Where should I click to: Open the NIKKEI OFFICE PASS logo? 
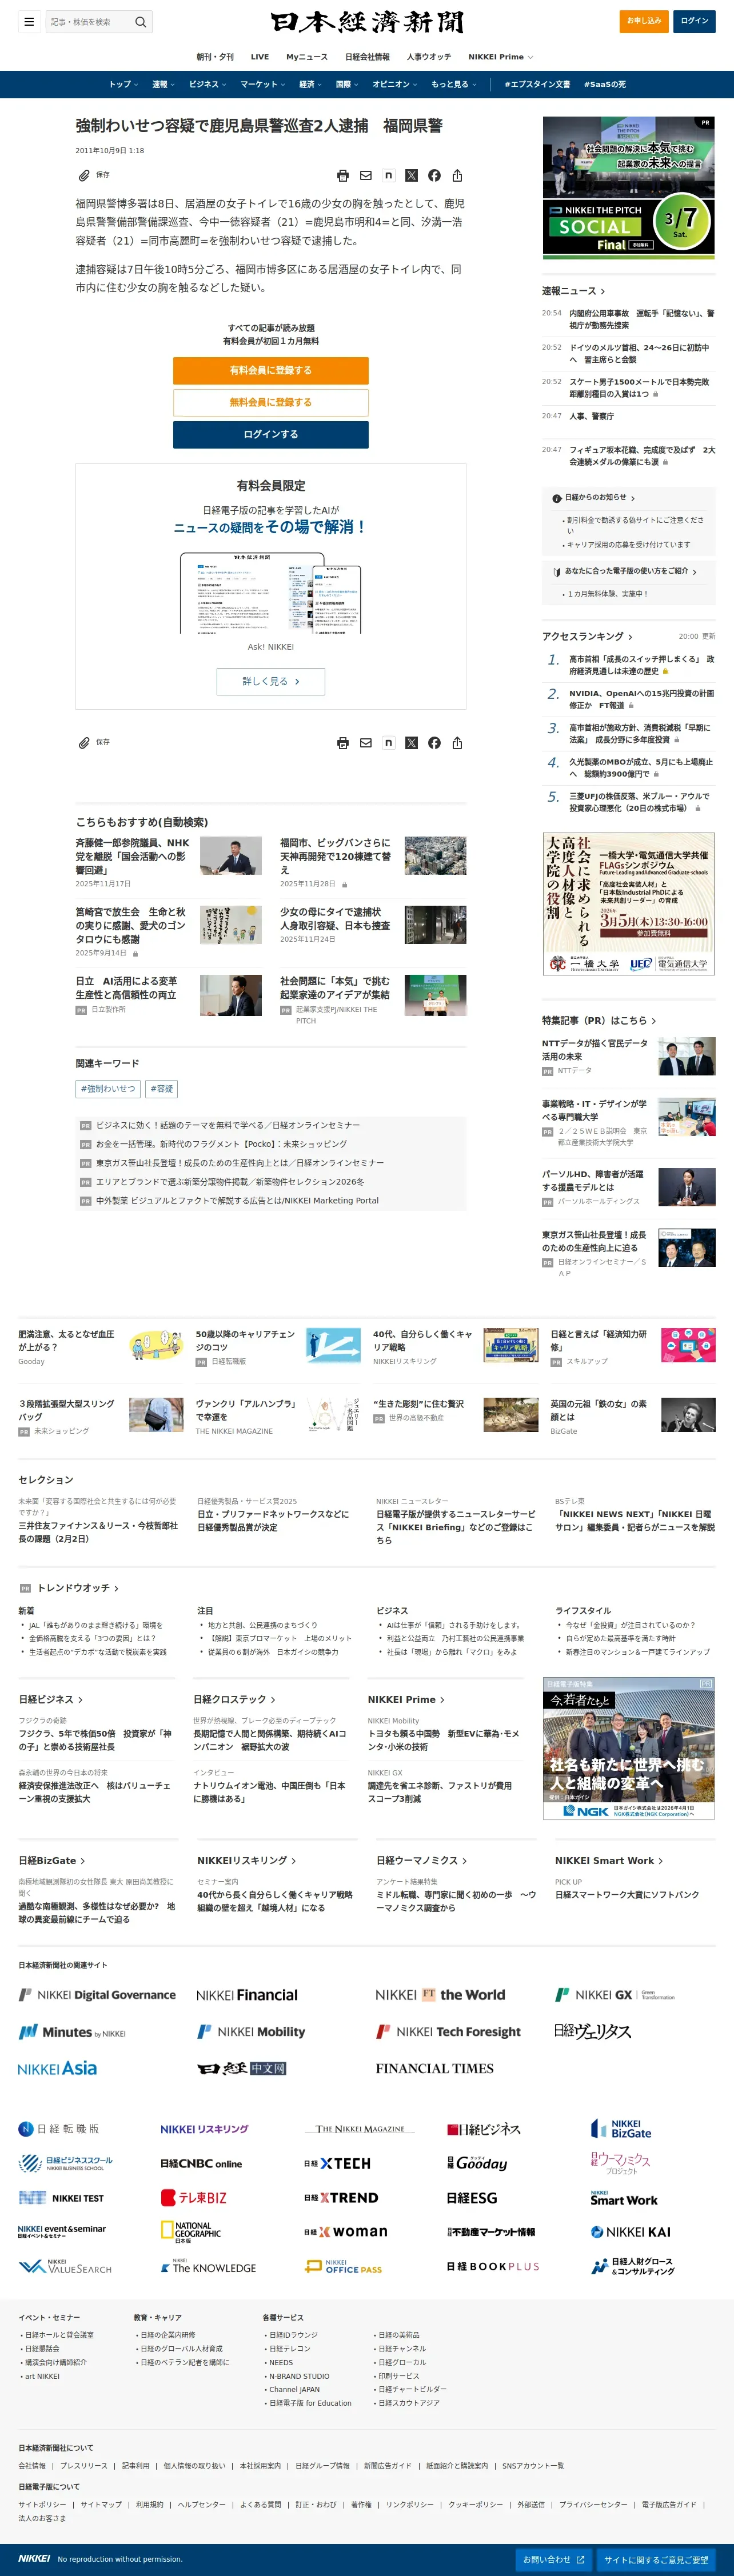tap(344, 2267)
